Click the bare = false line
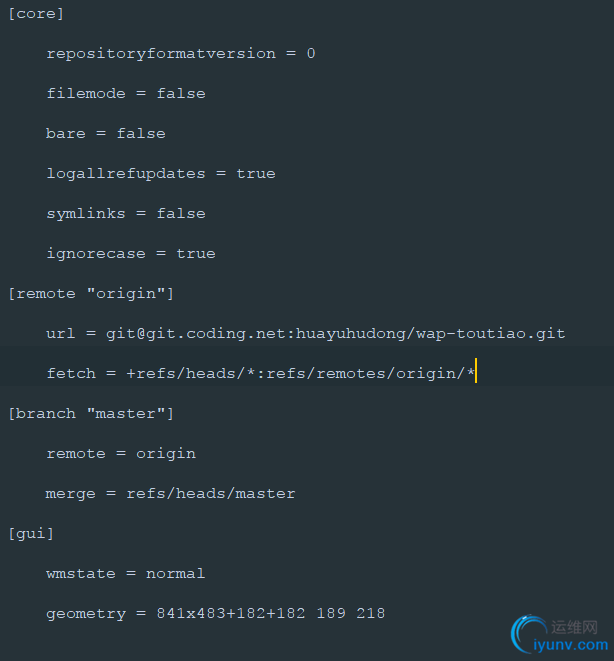Screen dimensions: 614x661 click(106, 133)
